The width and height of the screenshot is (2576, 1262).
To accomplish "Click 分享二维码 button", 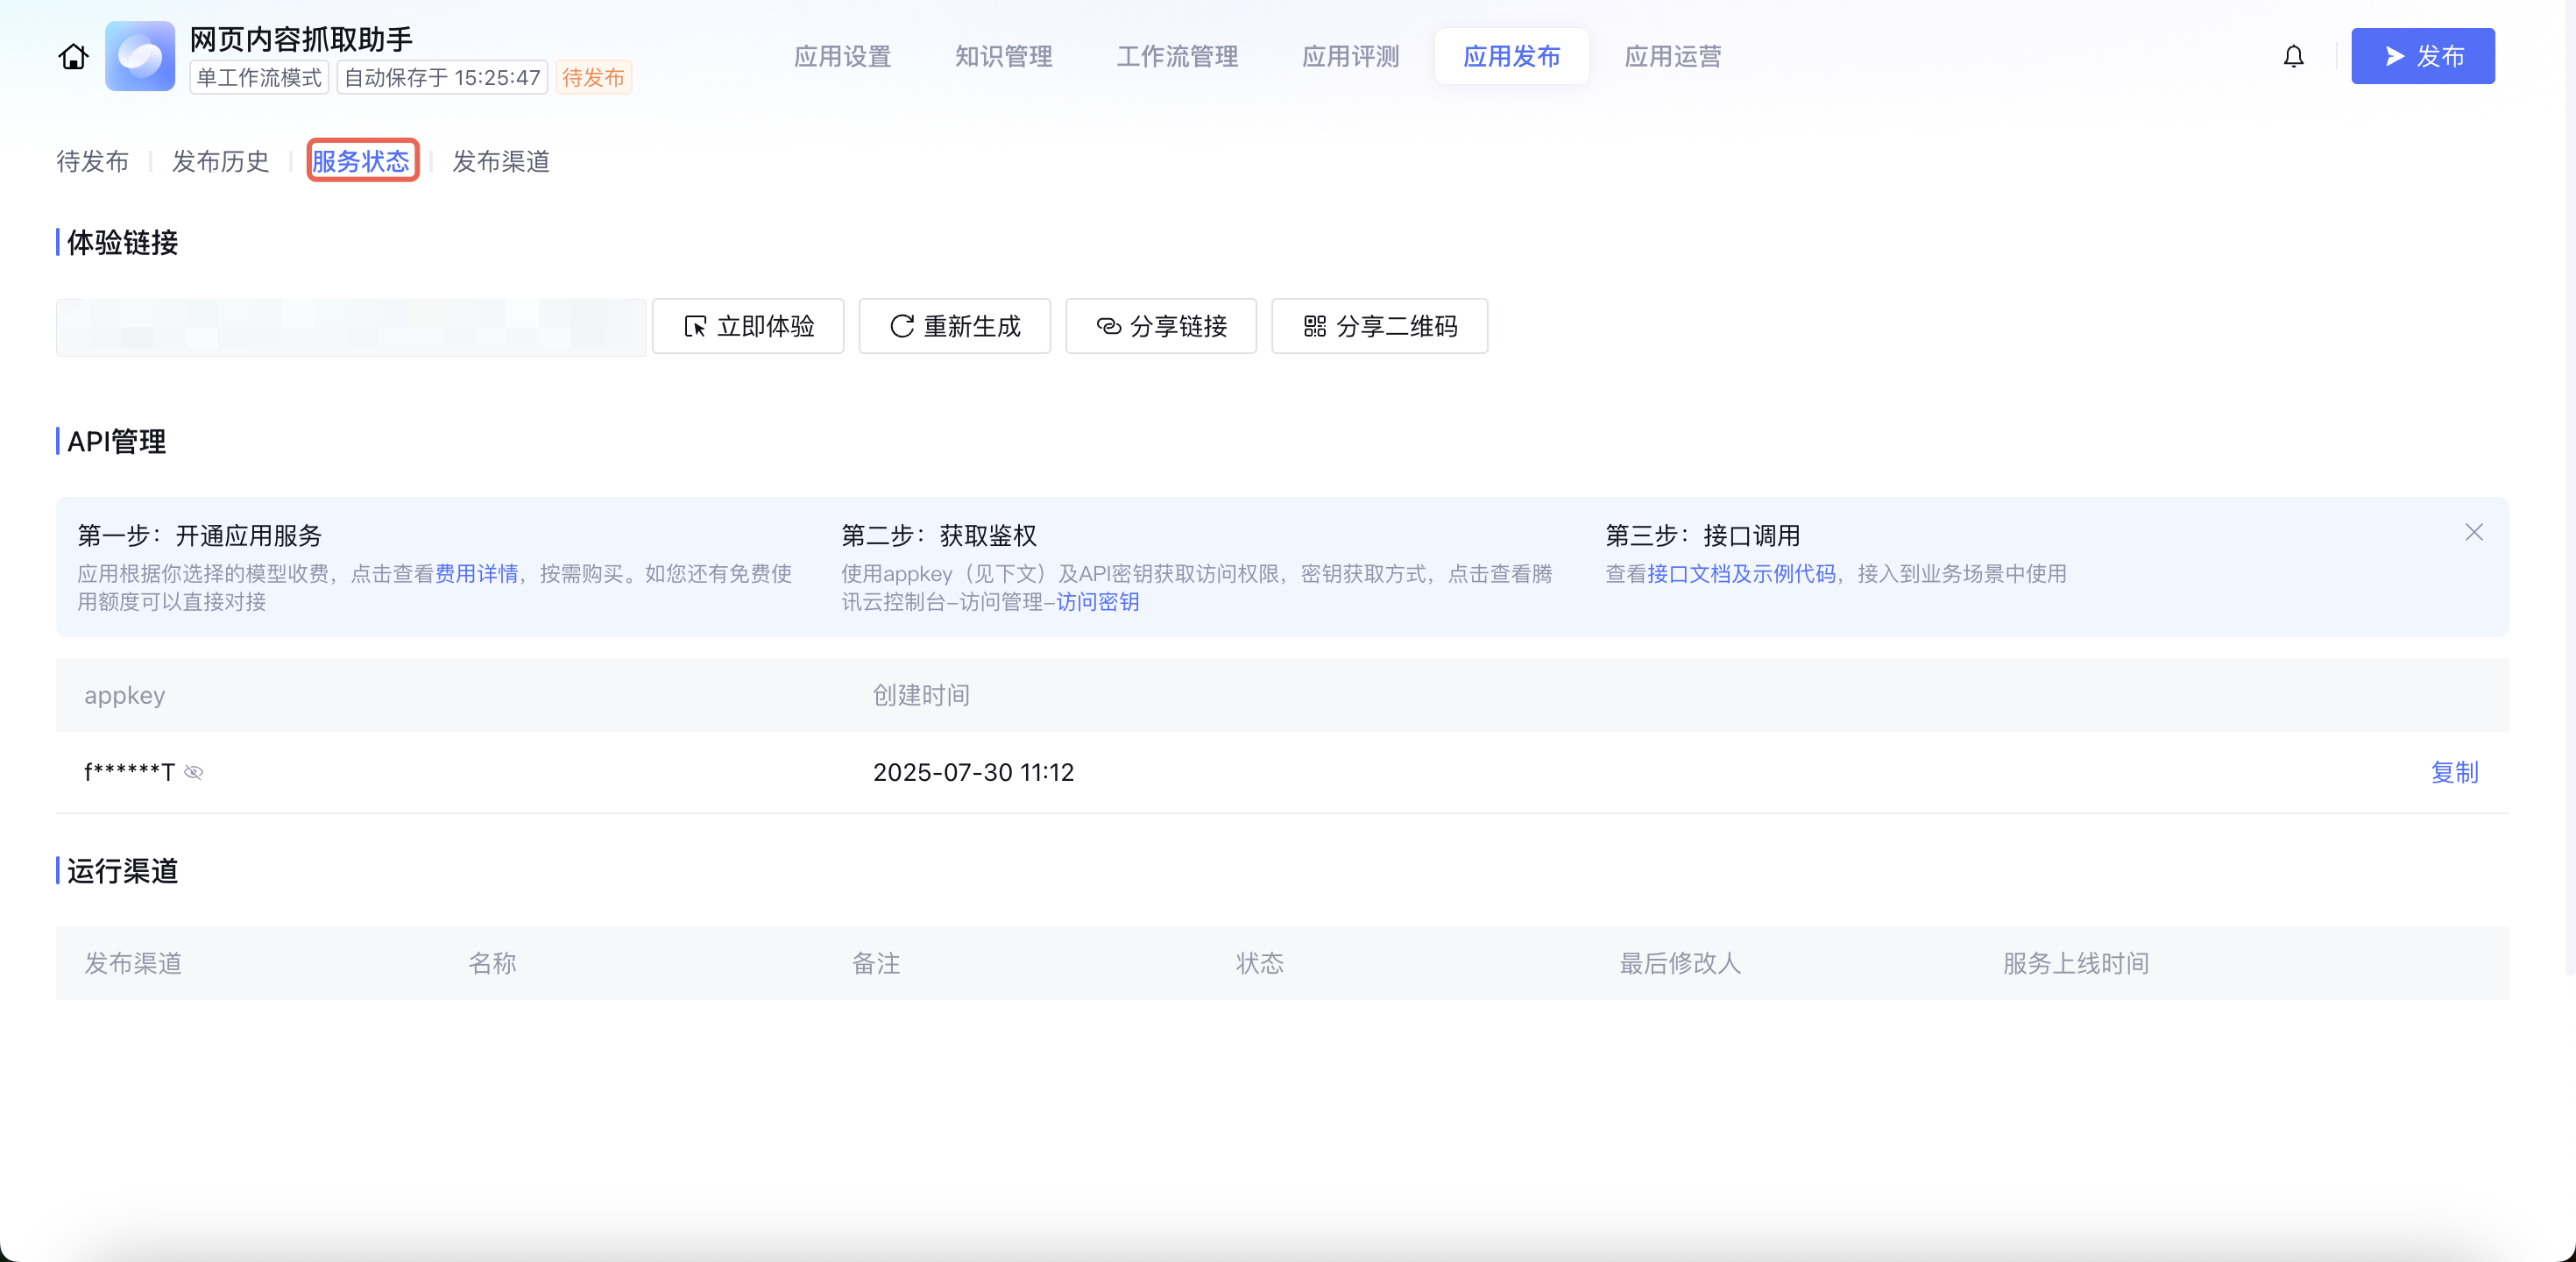I will click(x=1379, y=327).
